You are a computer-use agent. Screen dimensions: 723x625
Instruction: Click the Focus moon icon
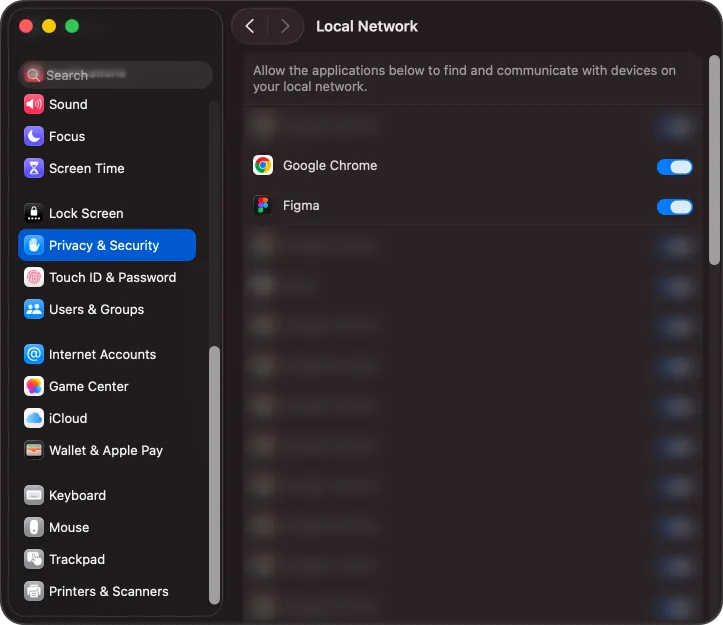[x=34, y=136]
